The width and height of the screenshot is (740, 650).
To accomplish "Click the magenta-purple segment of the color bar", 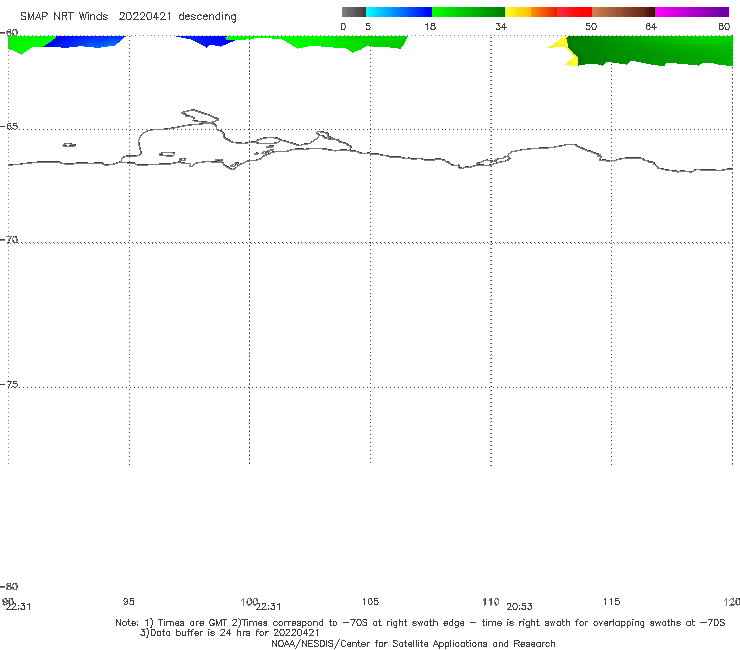I will tap(692, 12).
